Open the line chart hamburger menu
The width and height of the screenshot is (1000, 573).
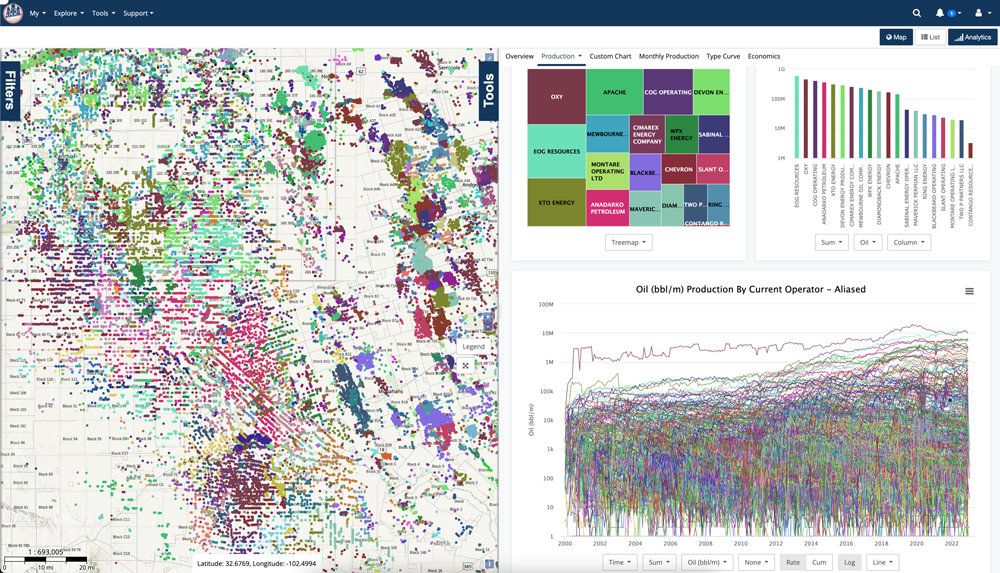coord(969,291)
